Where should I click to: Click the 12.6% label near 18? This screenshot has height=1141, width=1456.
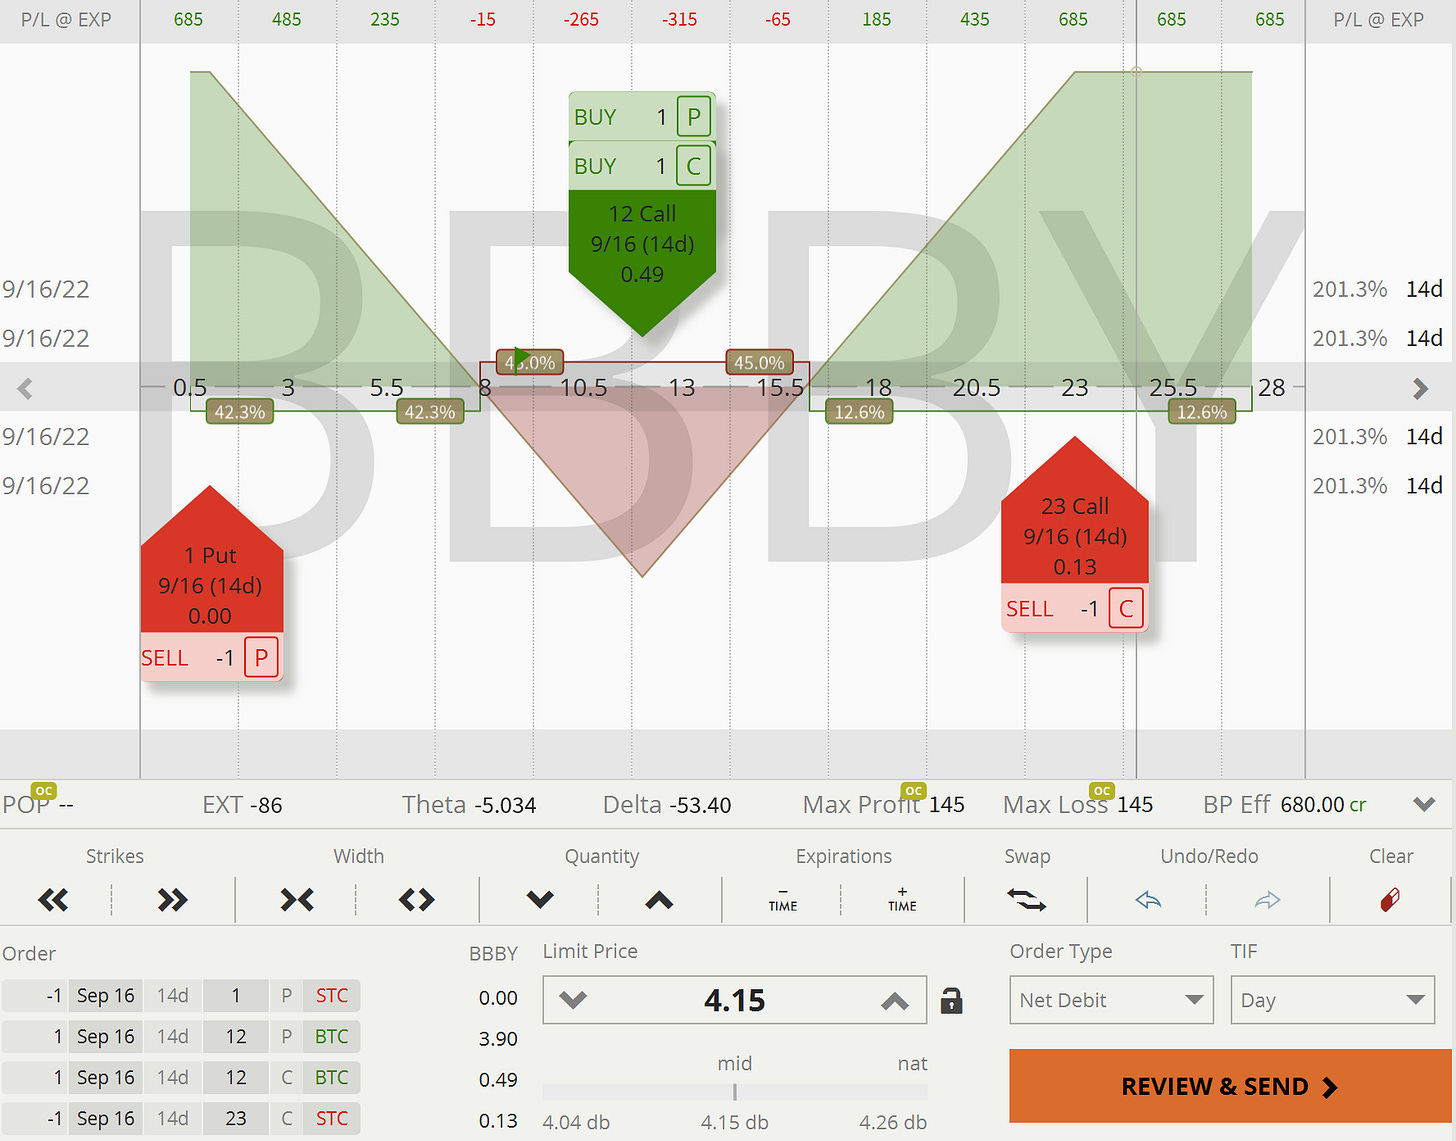pos(859,412)
